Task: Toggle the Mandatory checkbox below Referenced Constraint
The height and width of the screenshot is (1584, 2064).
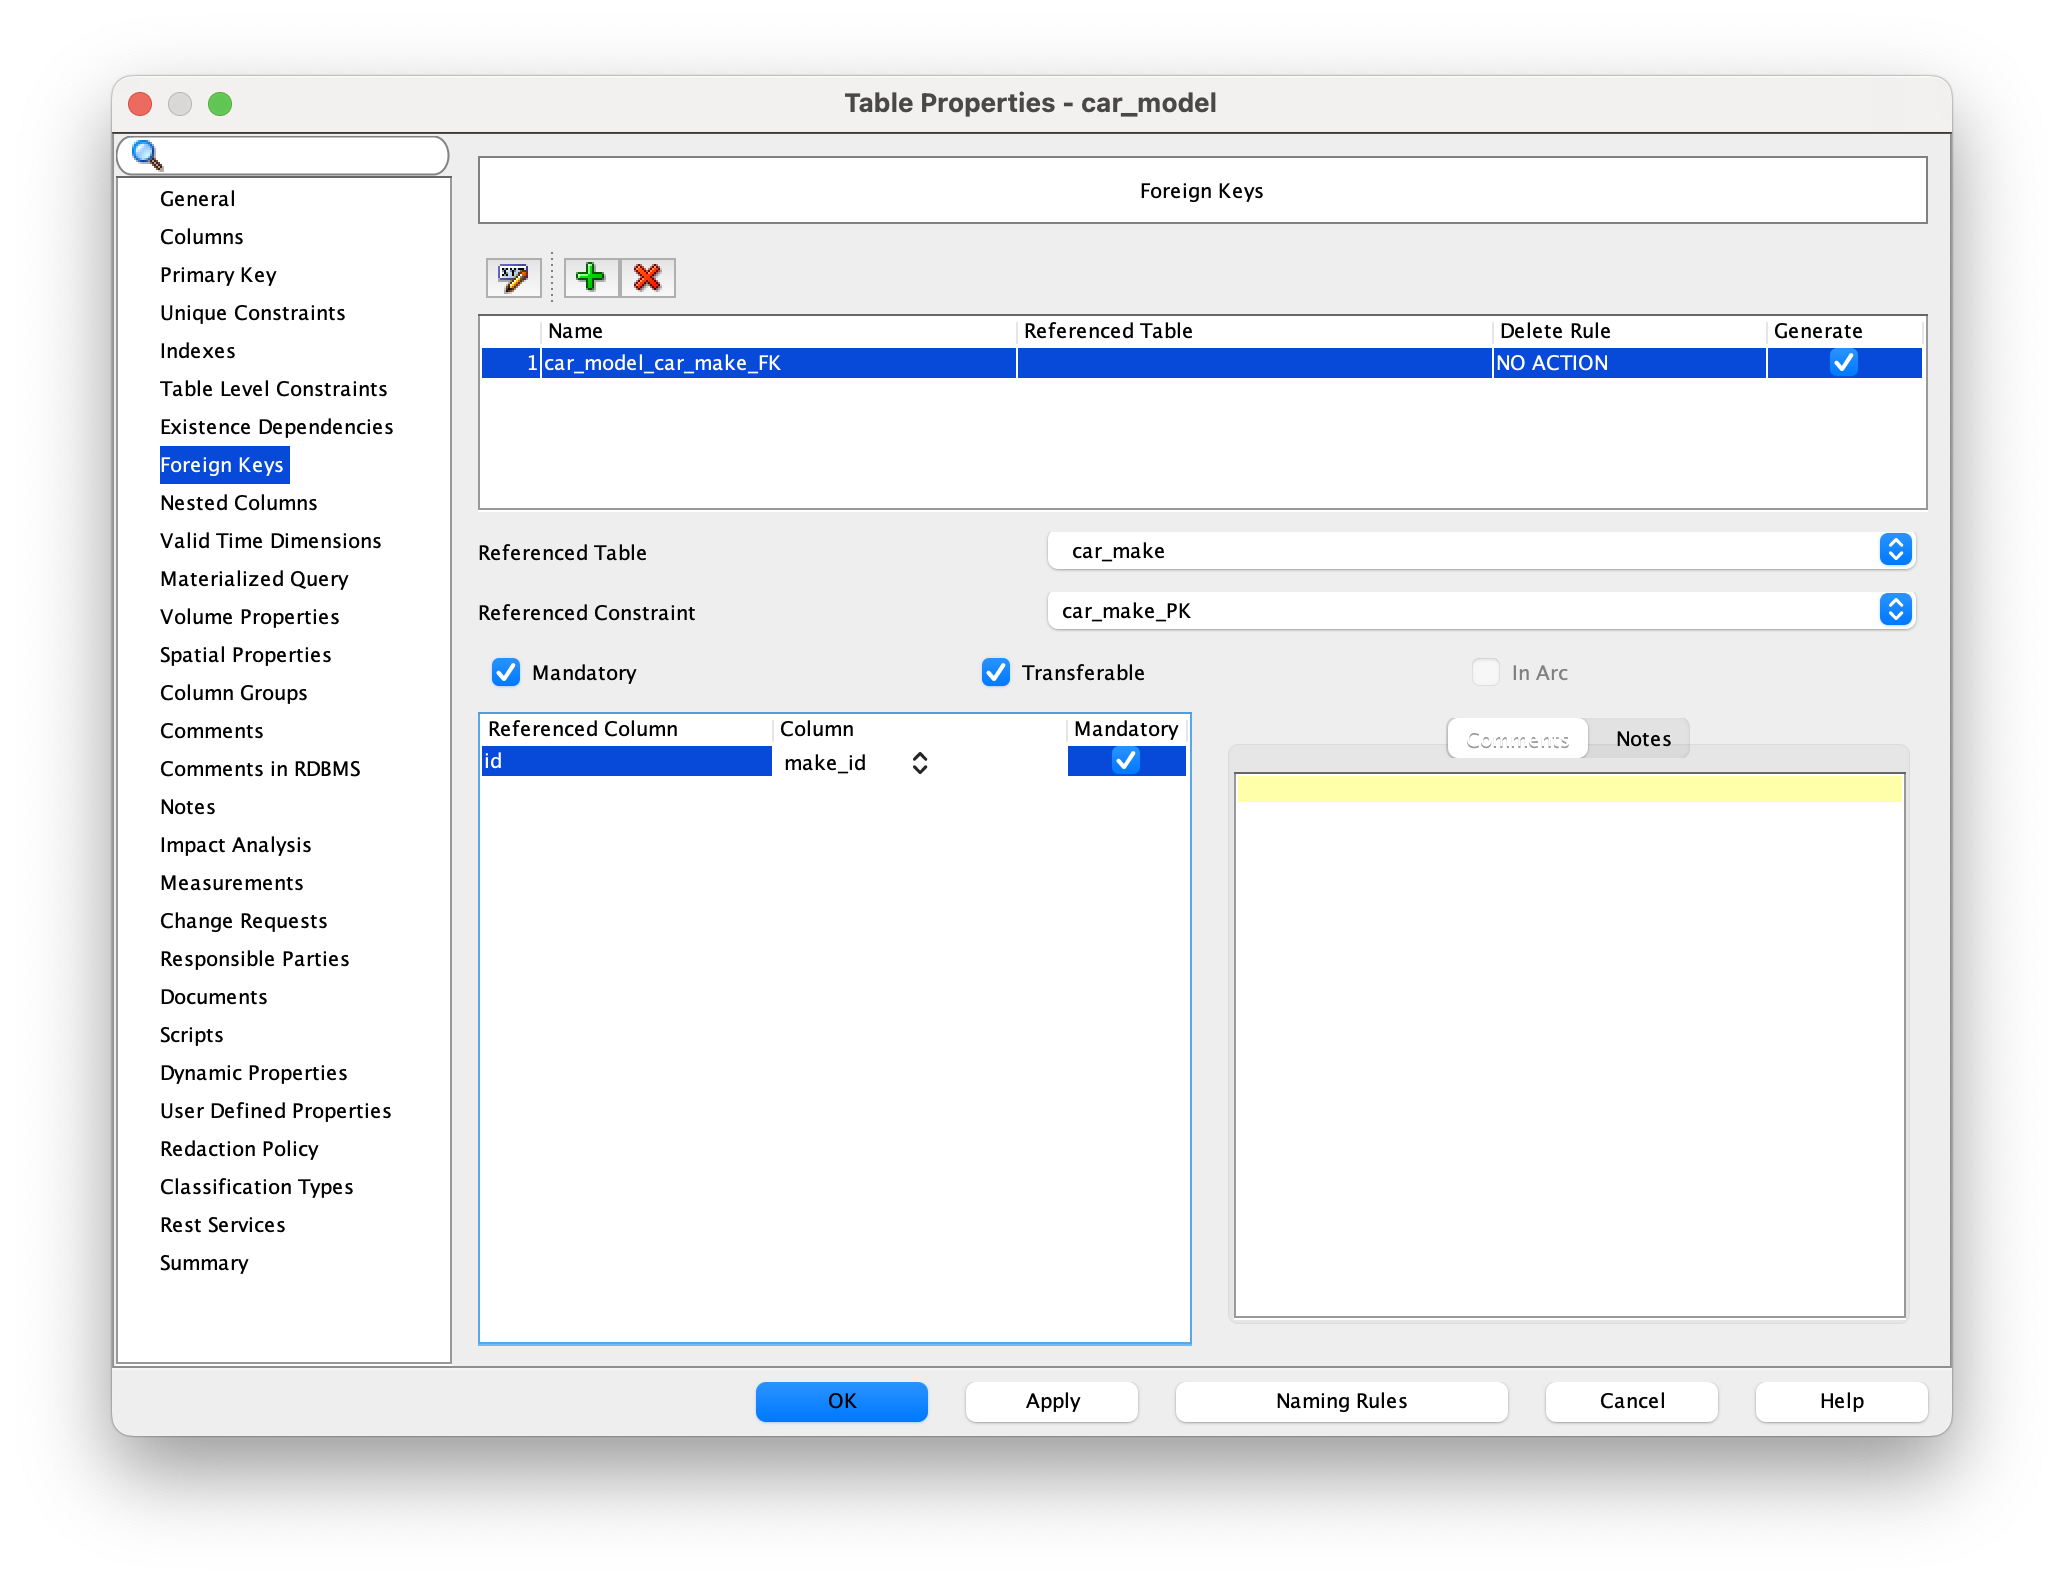Action: tap(506, 673)
